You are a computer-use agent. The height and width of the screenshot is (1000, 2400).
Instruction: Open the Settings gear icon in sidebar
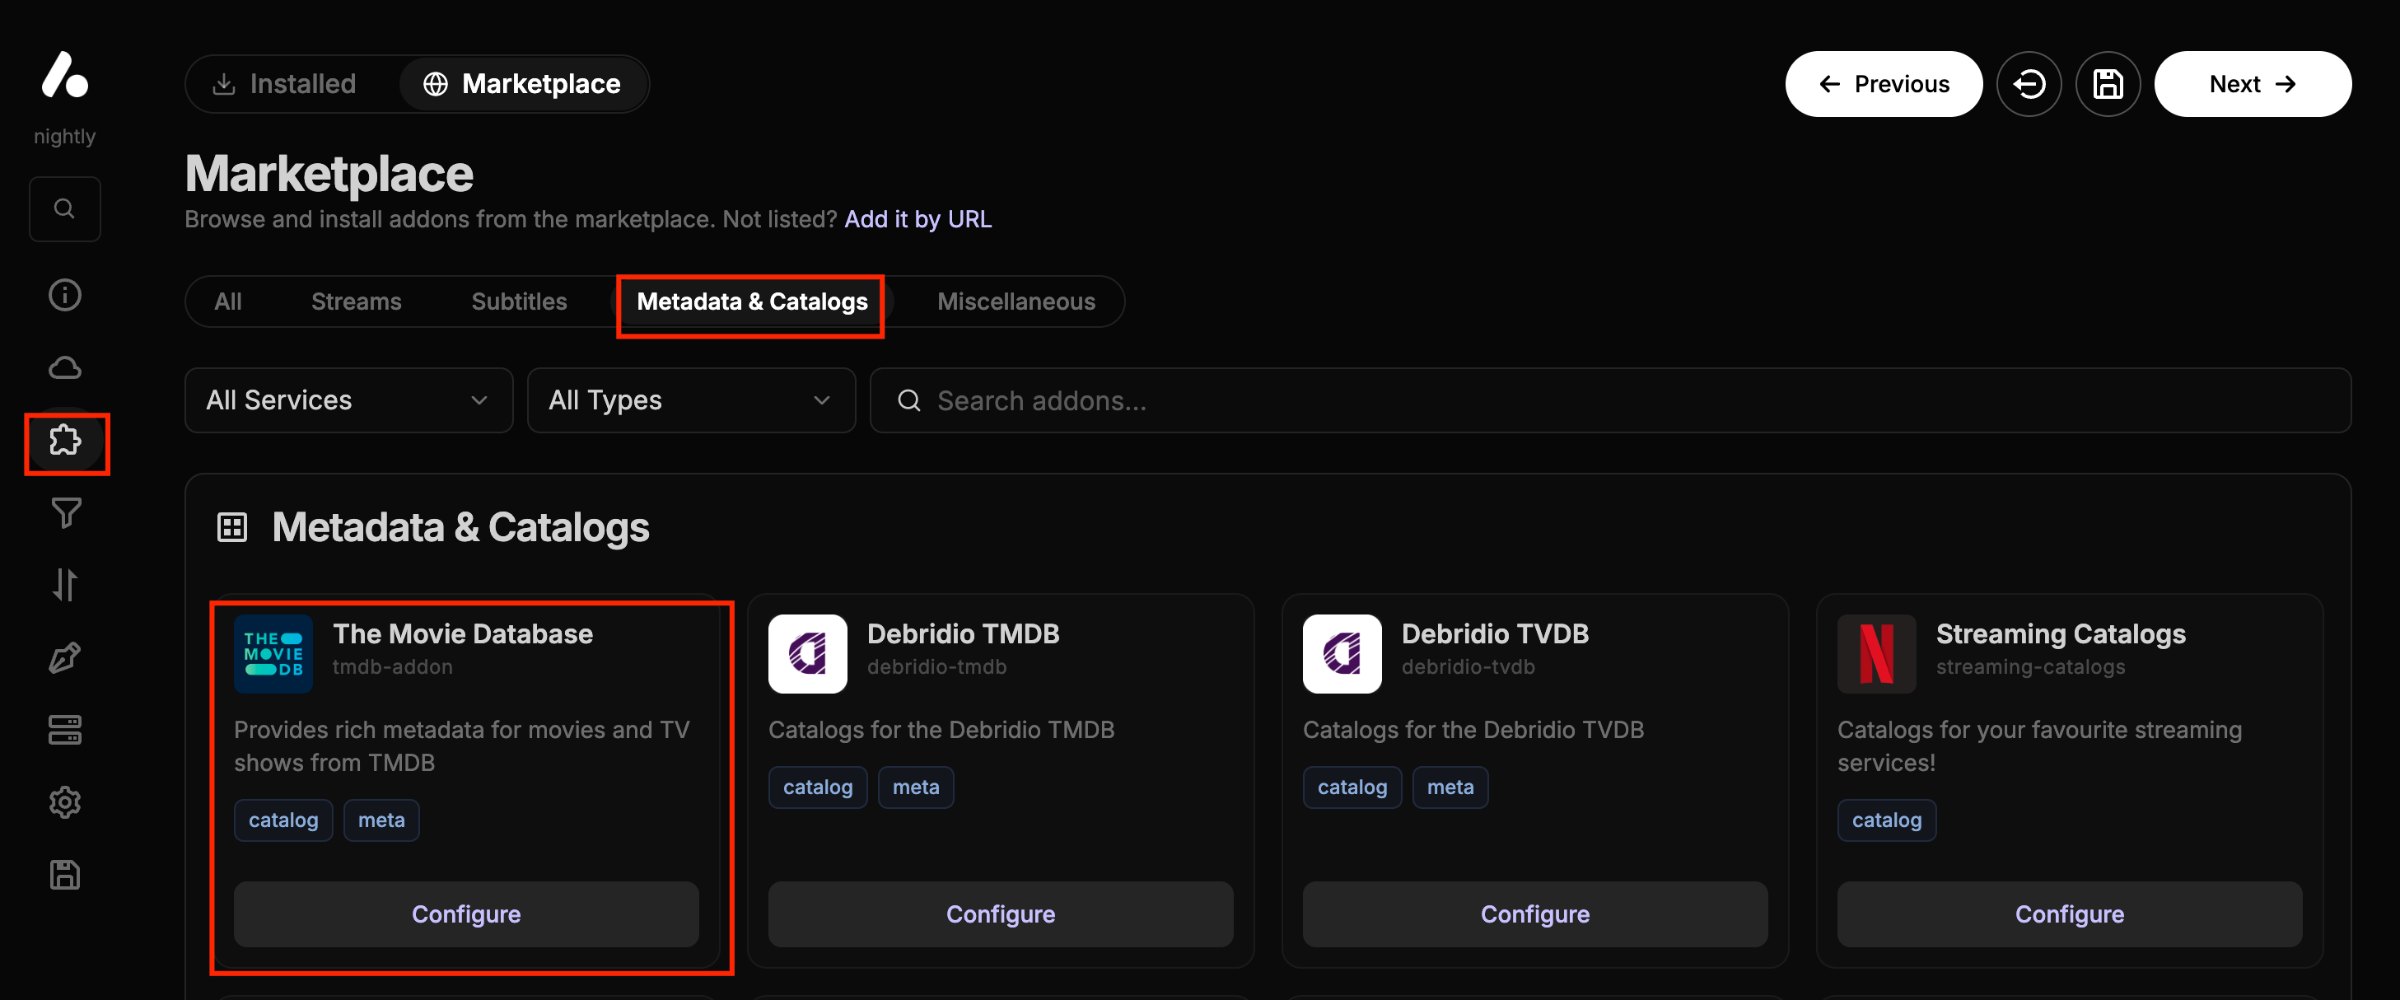pyautogui.click(x=65, y=802)
